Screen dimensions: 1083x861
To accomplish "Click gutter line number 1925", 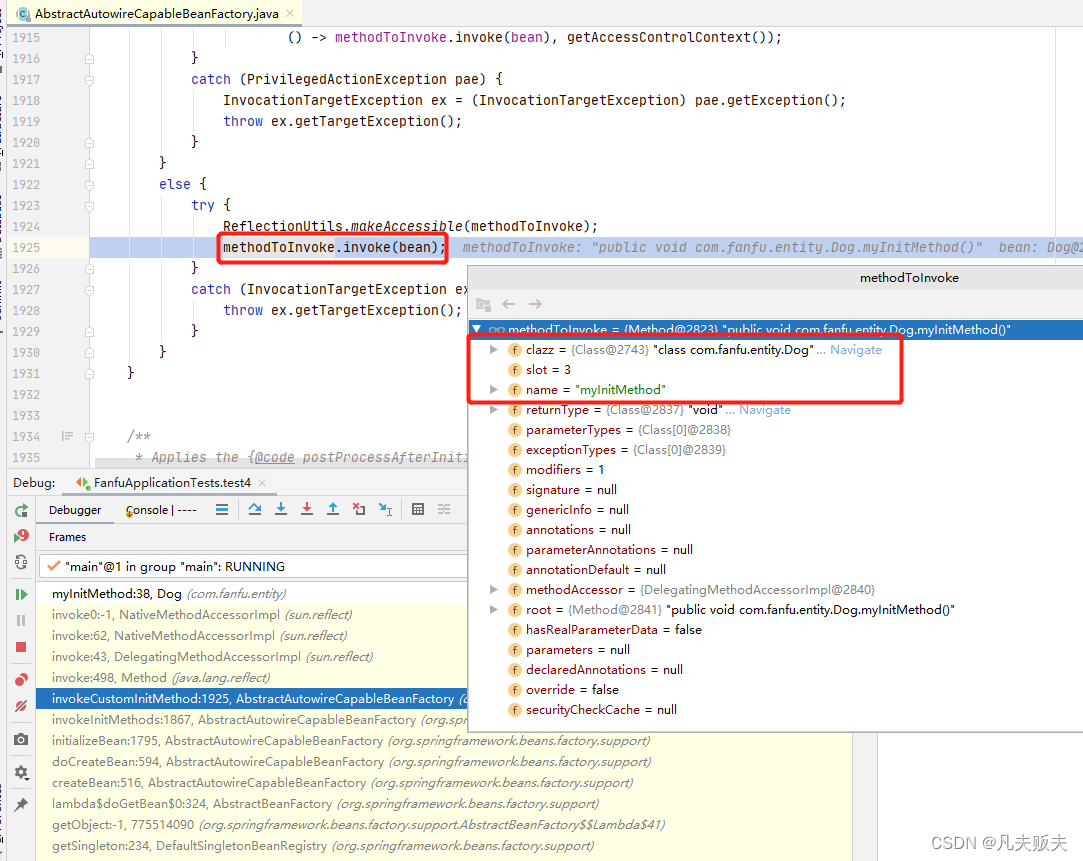I will 26,247.
